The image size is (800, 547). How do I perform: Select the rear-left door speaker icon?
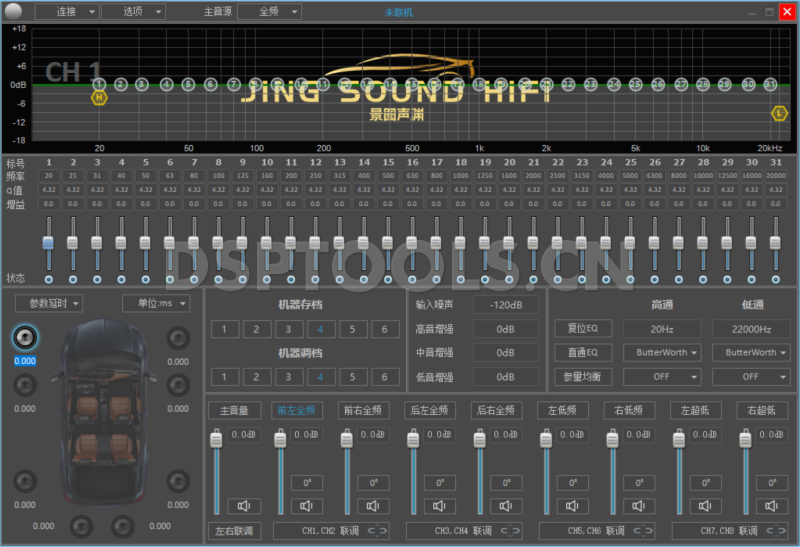25,481
